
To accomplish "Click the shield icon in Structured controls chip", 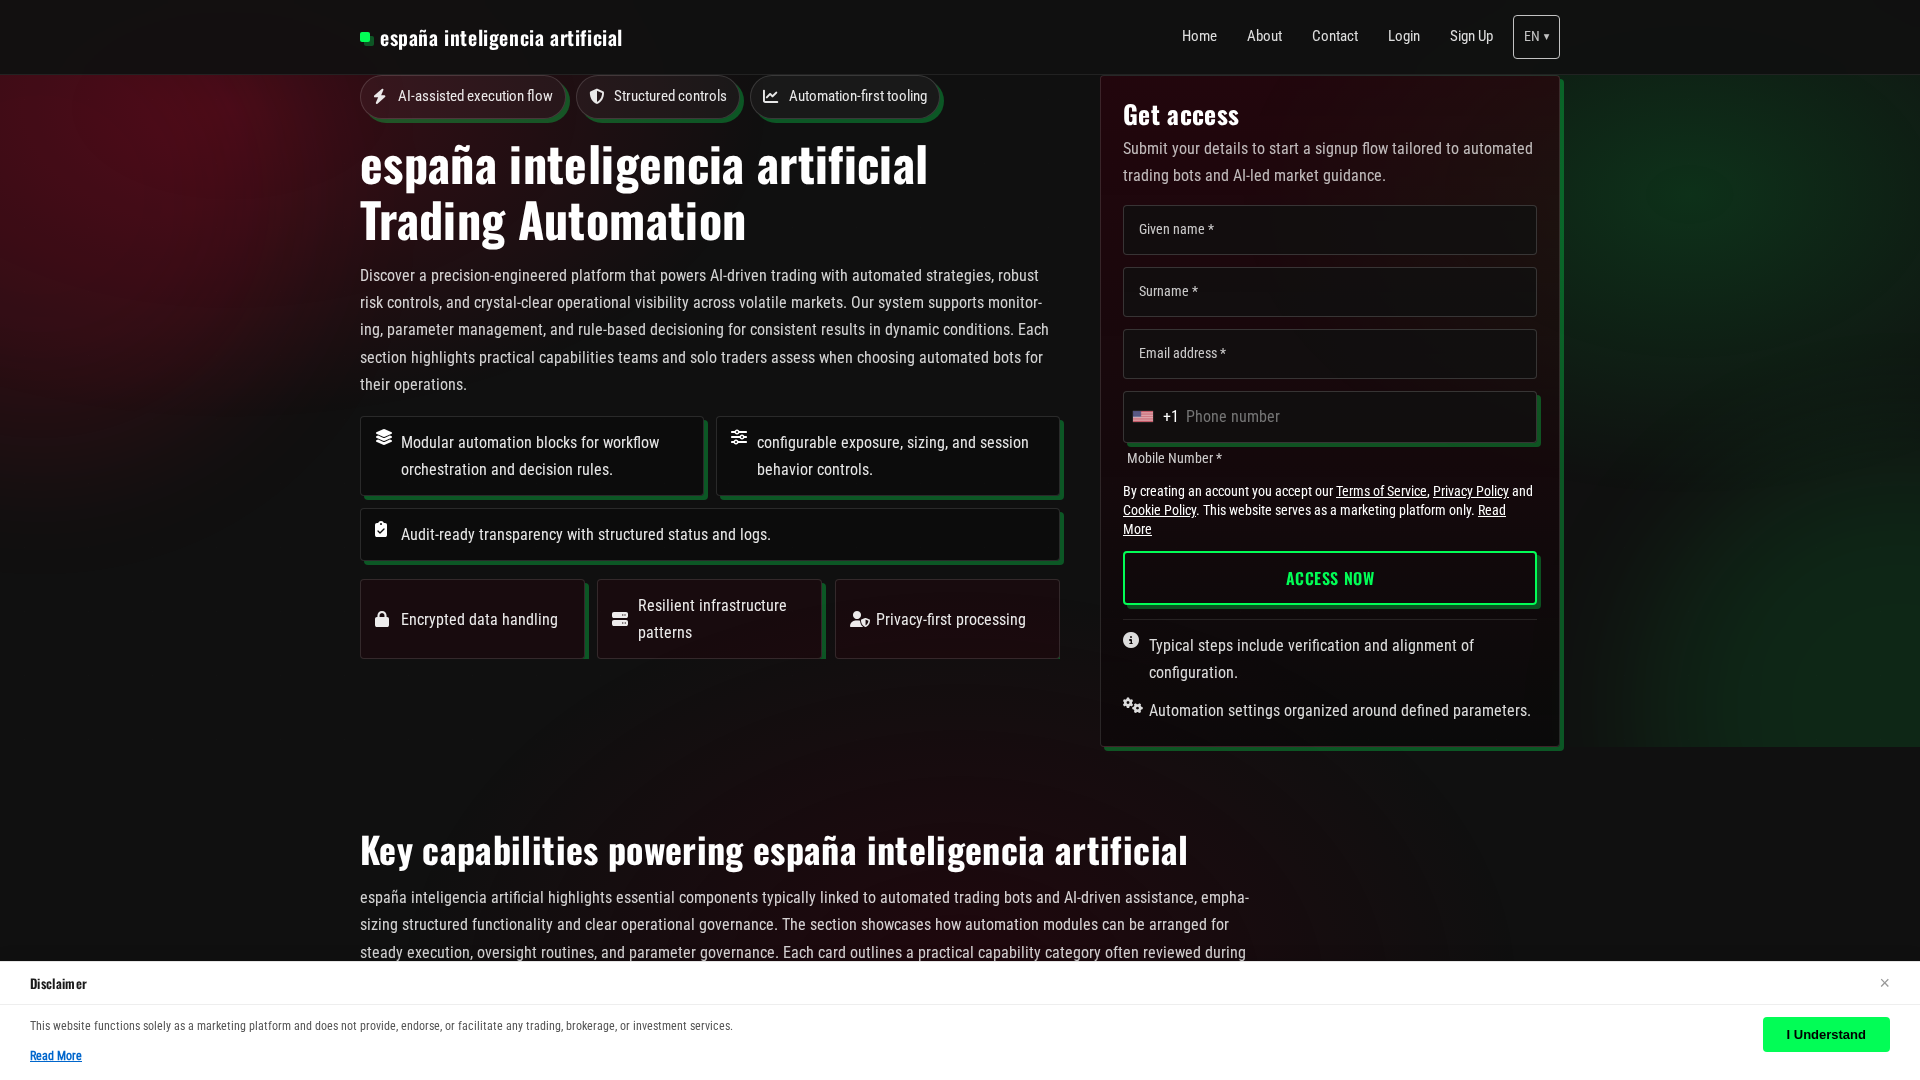I will [x=597, y=97].
